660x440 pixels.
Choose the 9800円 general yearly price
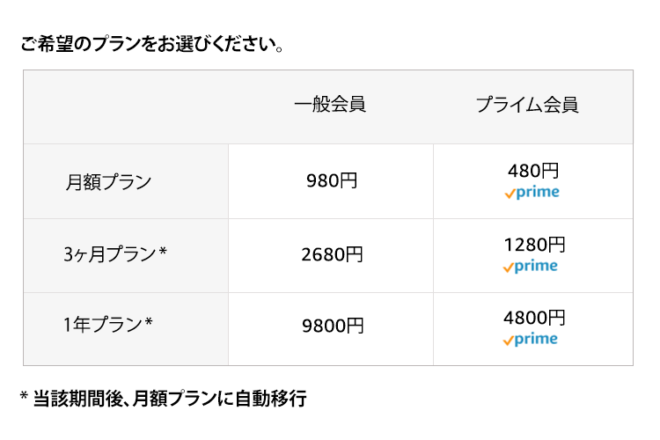pyautogui.click(x=331, y=325)
